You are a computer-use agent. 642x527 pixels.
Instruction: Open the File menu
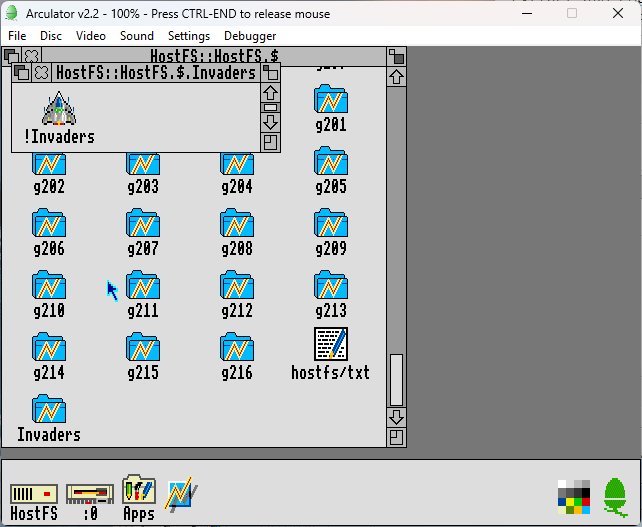(x=17, y=36)
